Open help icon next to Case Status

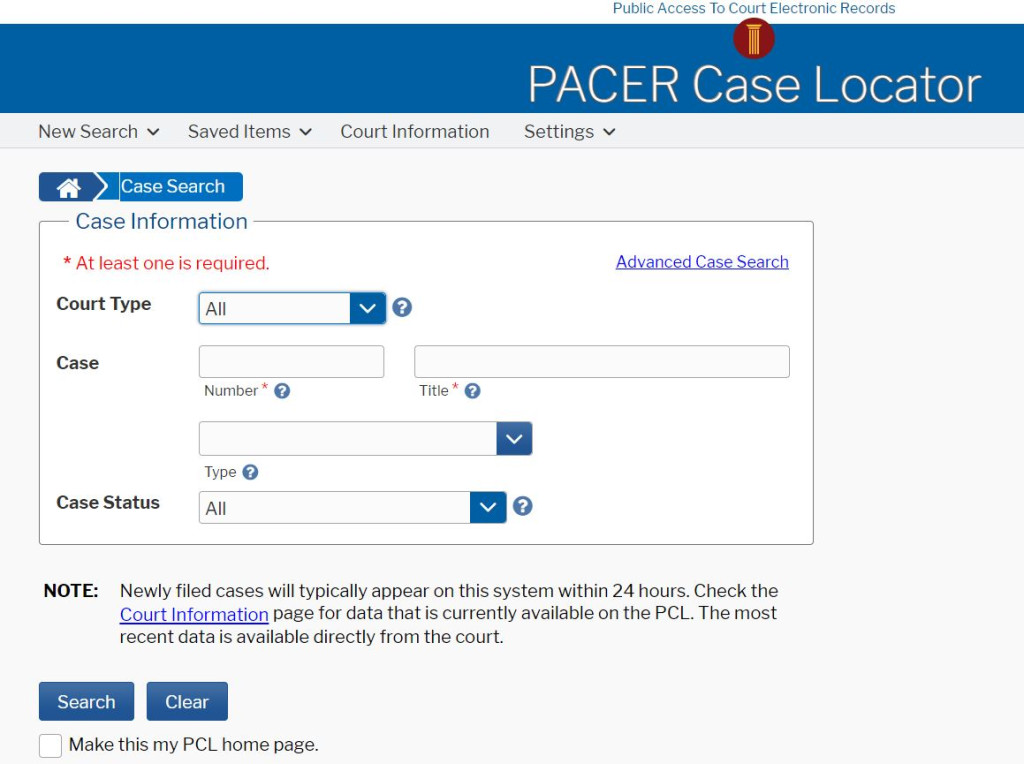pos(522,506)
